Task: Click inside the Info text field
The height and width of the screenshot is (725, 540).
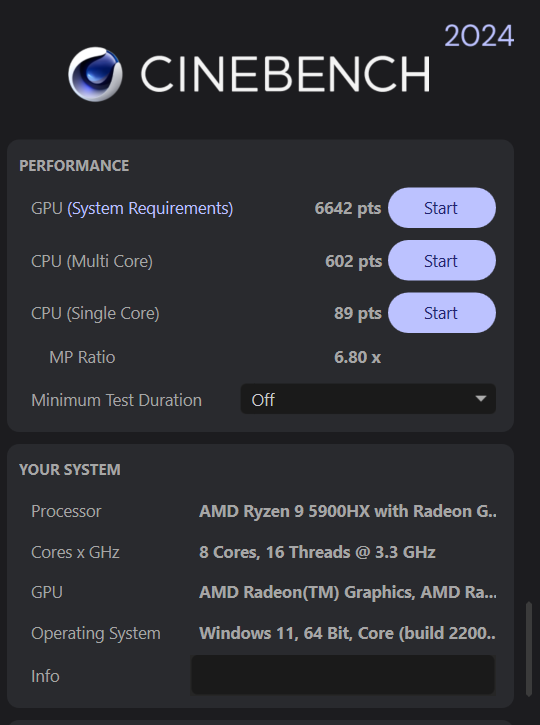Action: [343, 675]
